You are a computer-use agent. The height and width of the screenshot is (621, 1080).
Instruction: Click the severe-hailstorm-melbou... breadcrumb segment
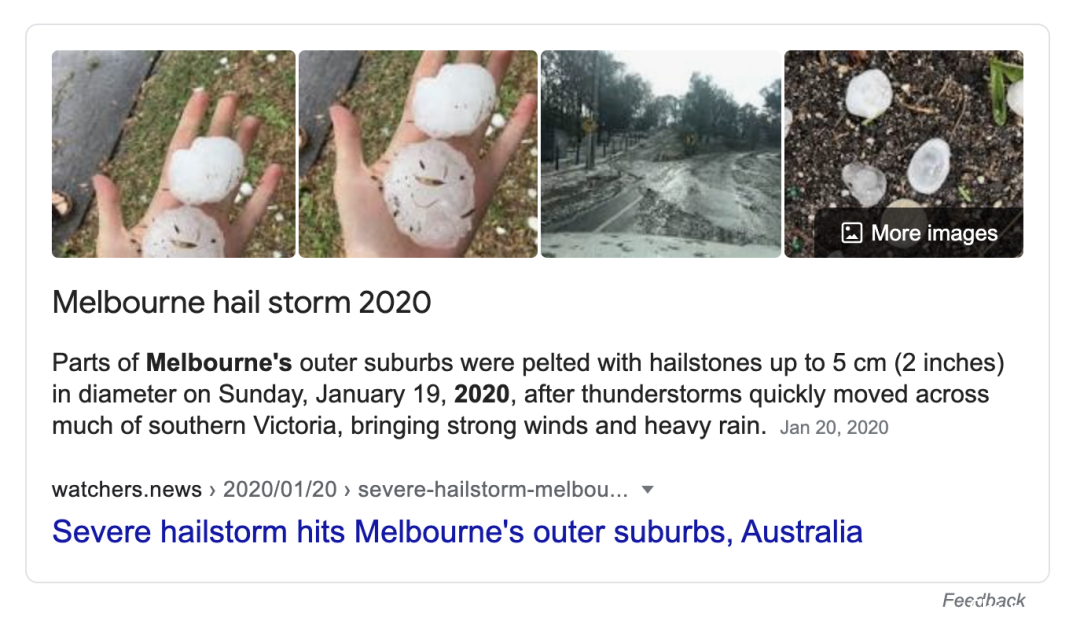[492, 490]
